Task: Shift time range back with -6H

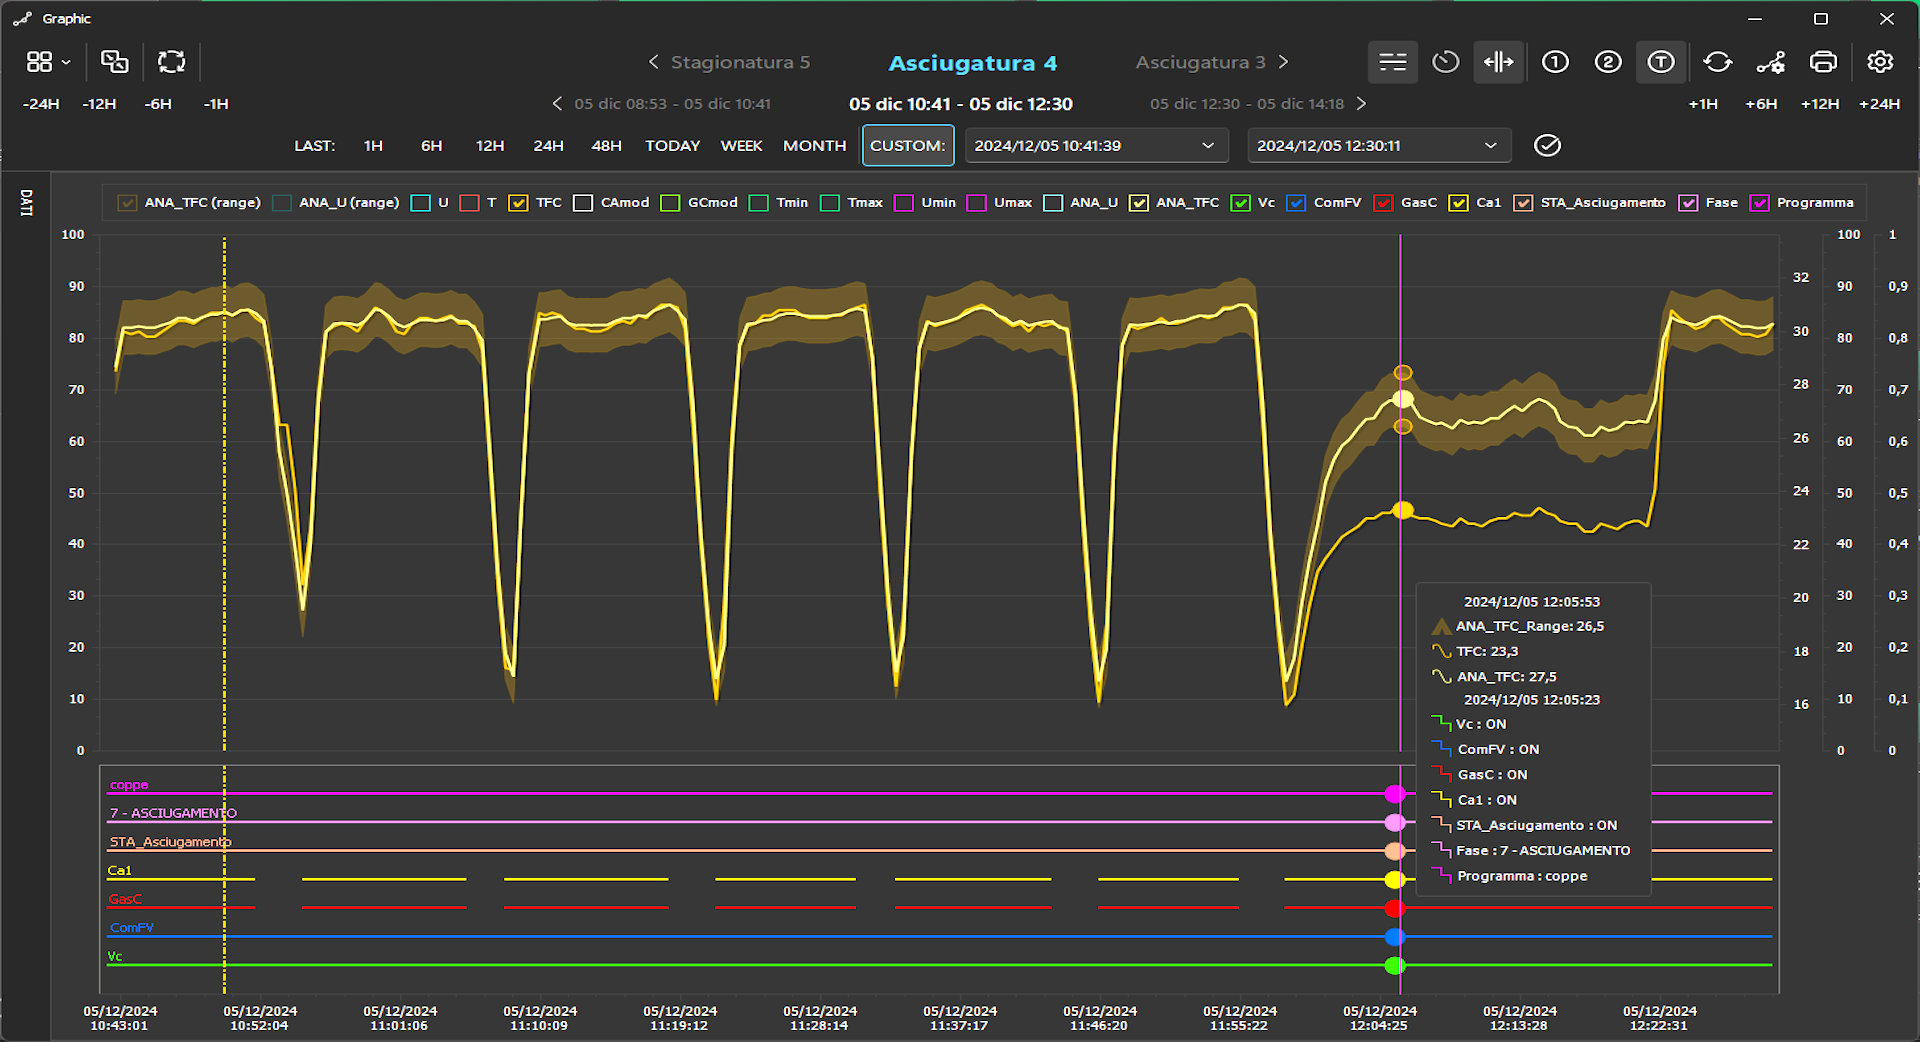Action: [x=158, y=104]
